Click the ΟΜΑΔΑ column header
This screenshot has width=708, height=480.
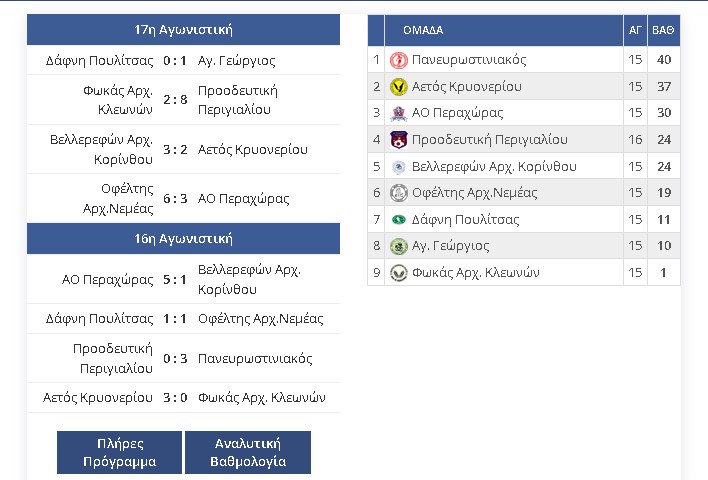pos(423,30)
